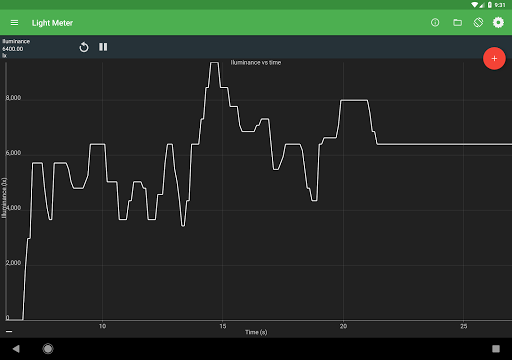Open saved files folder icon

[457, 23]
